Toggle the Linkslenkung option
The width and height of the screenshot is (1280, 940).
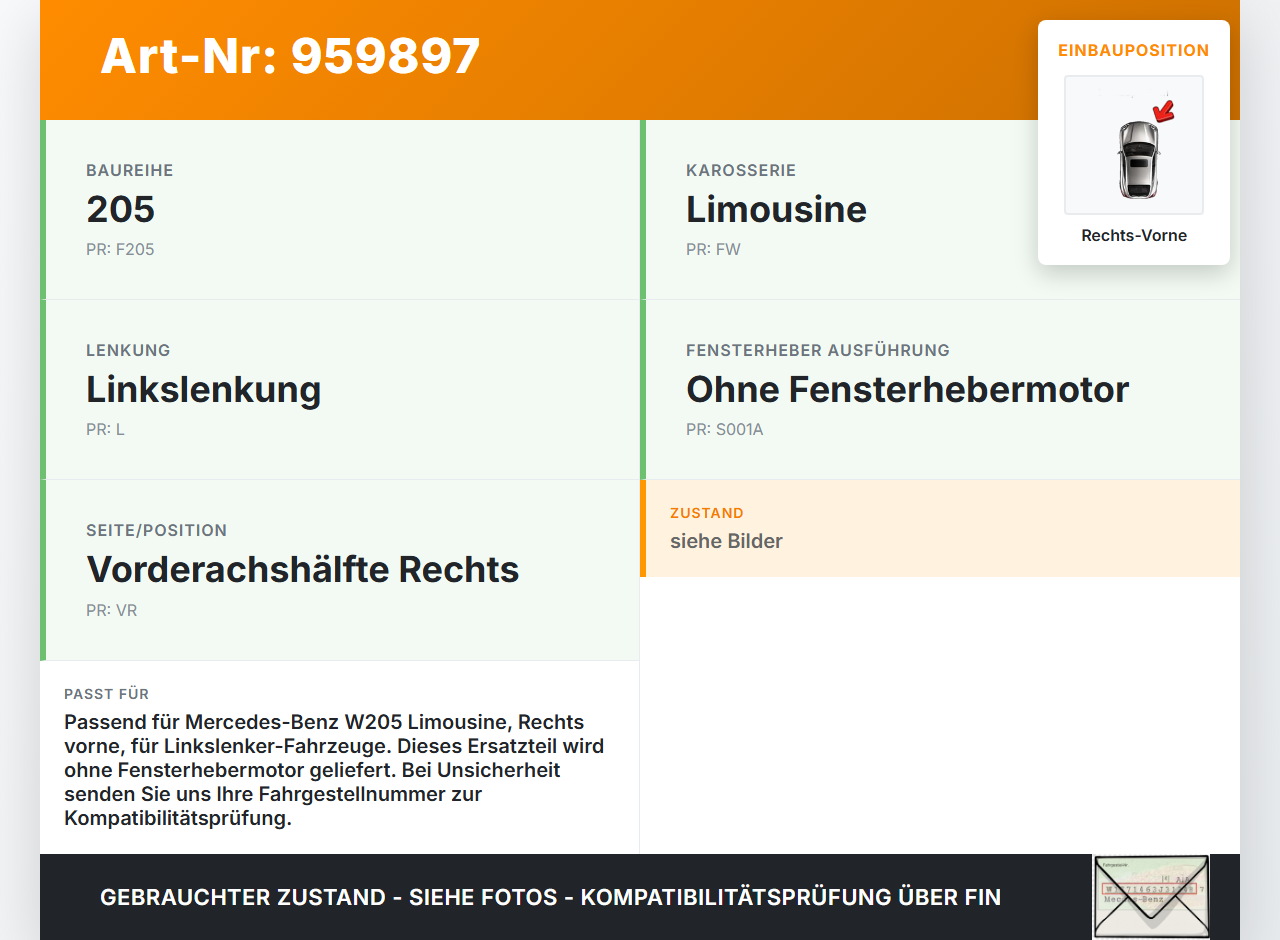point(203,389)
